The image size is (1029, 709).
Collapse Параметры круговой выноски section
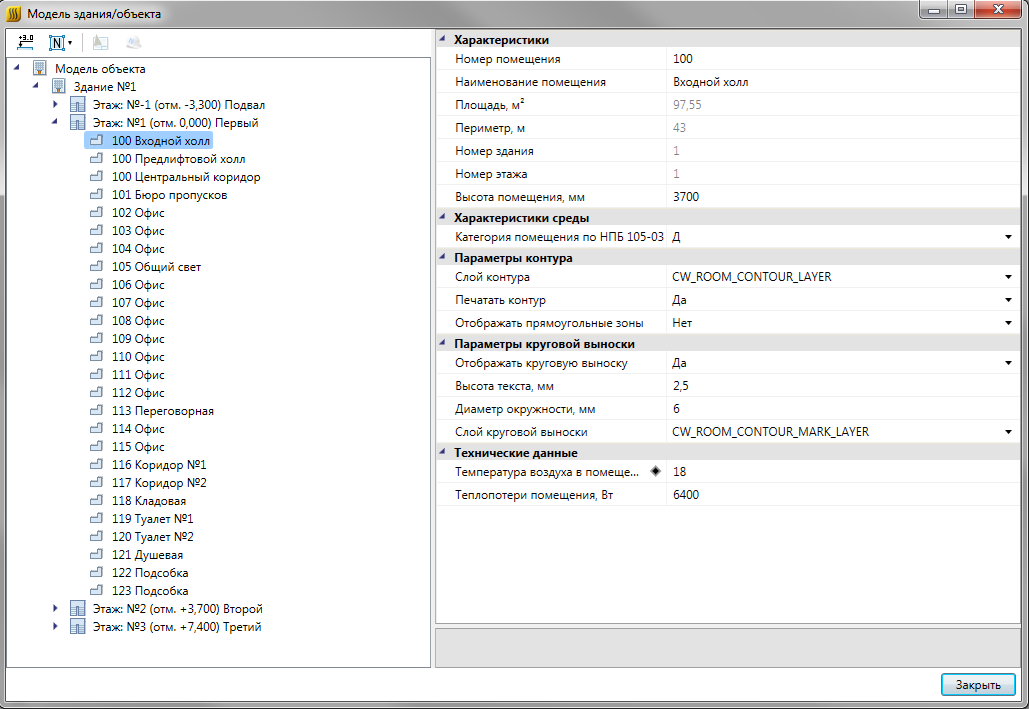(442, 343)
